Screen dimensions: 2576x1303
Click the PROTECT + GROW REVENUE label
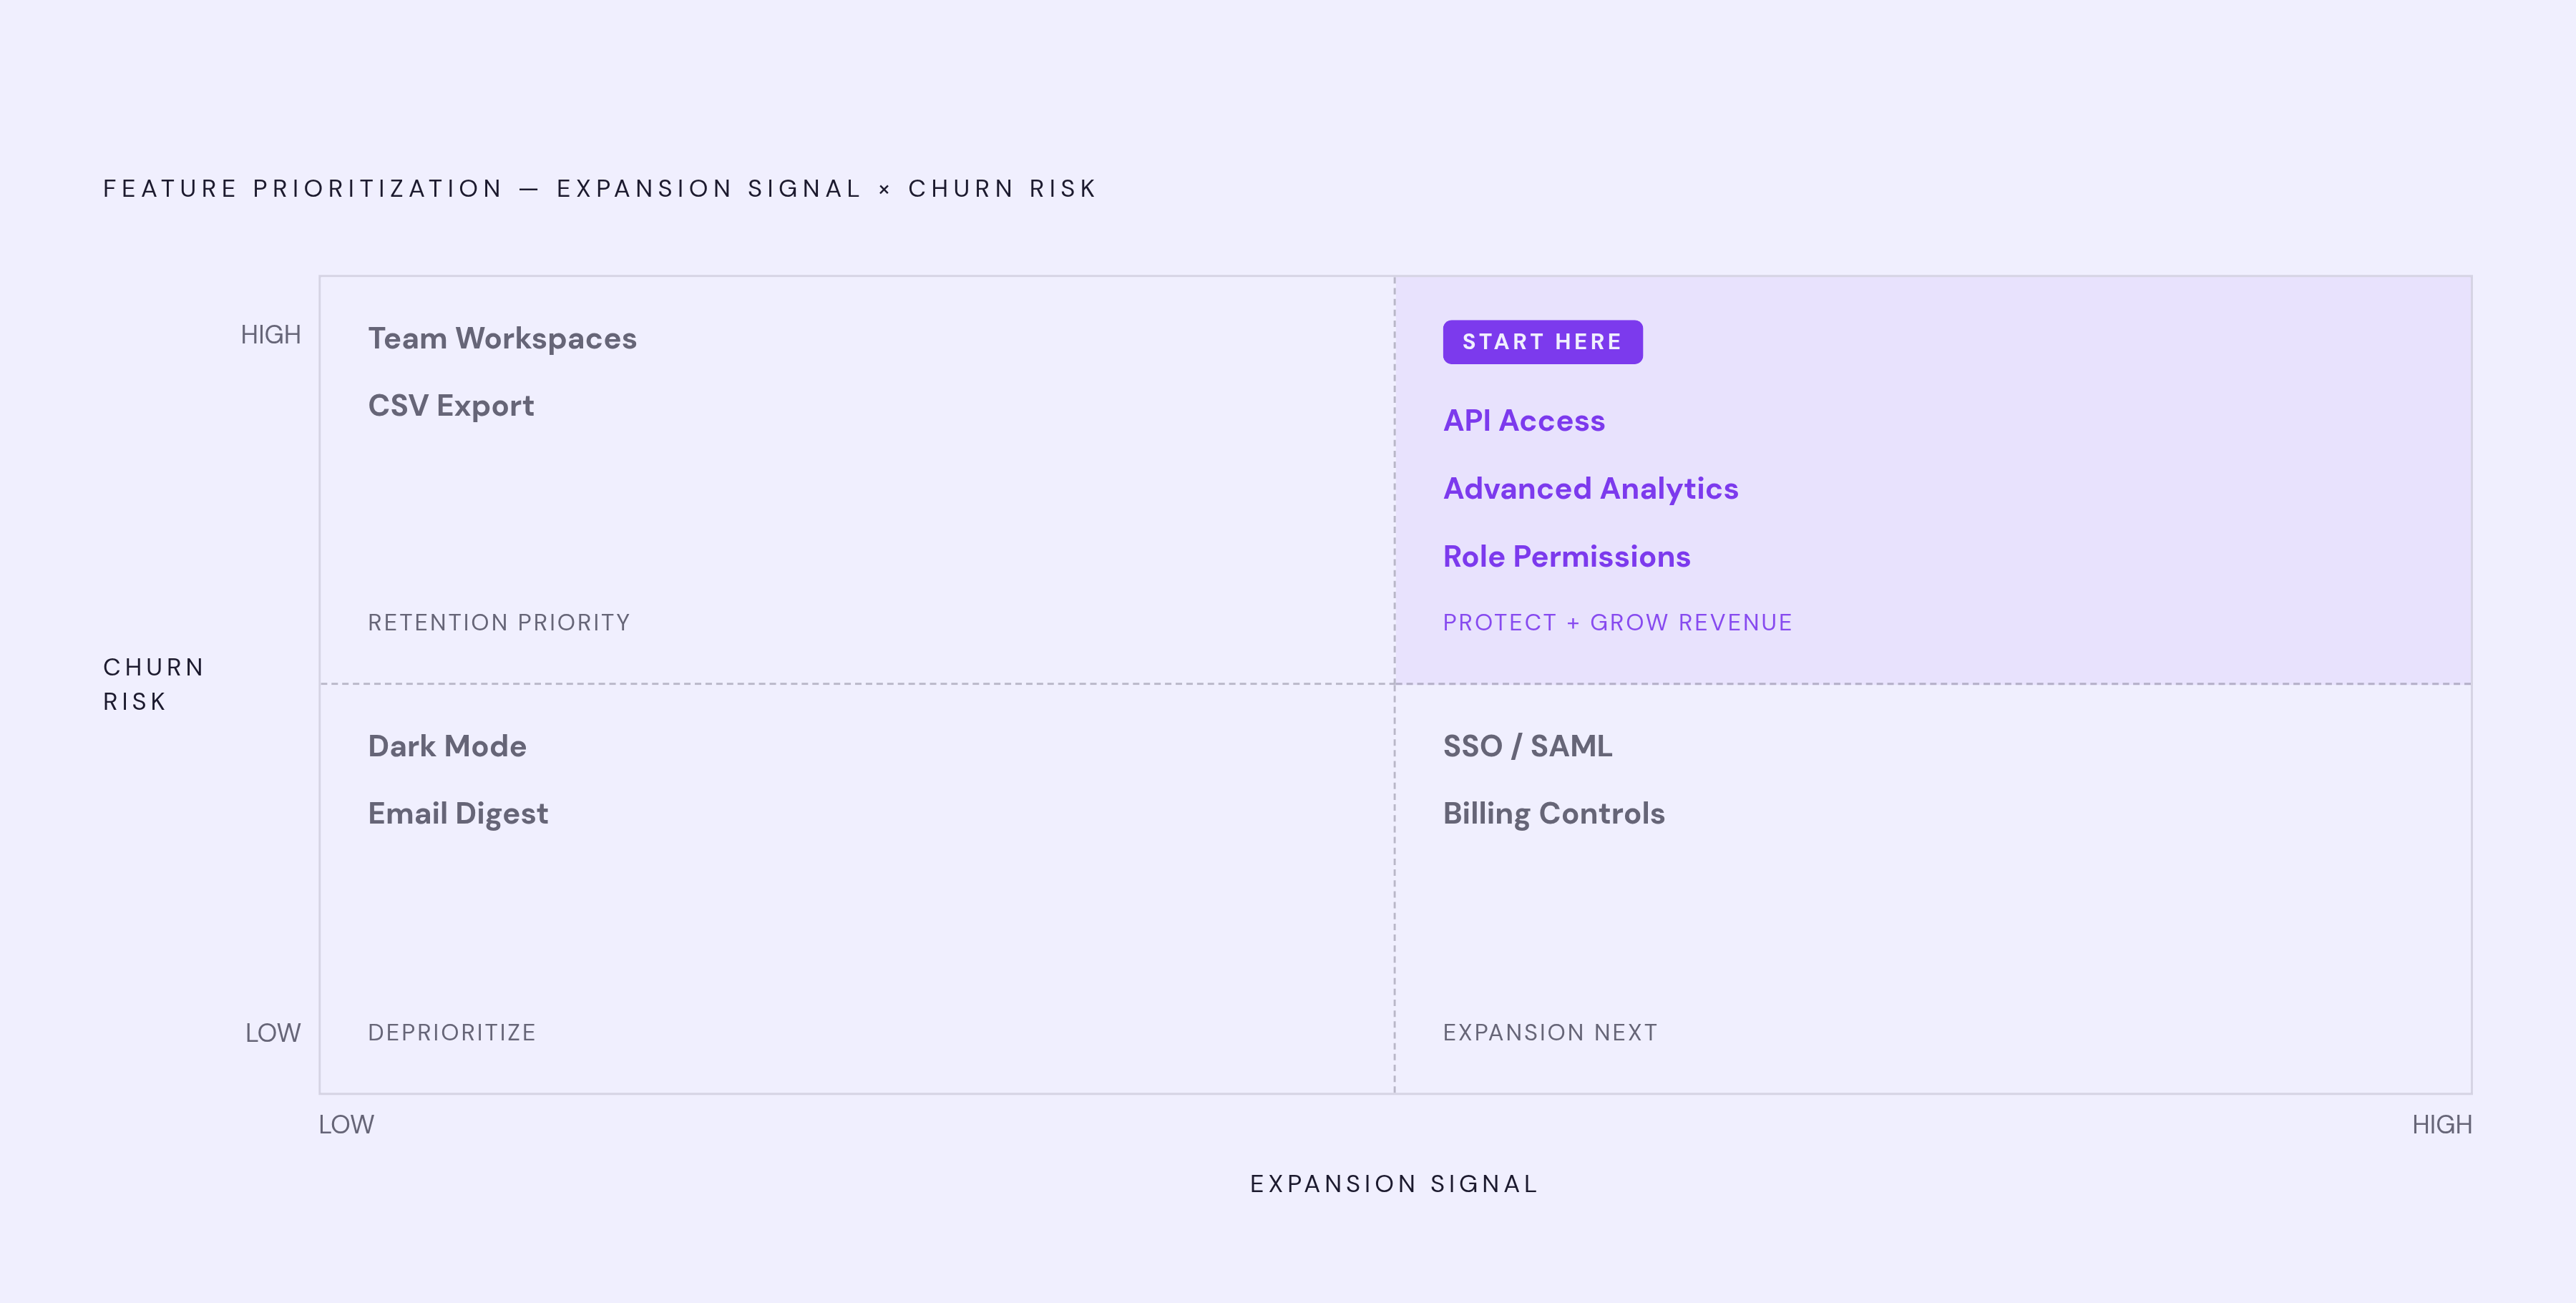point(1617,622)
